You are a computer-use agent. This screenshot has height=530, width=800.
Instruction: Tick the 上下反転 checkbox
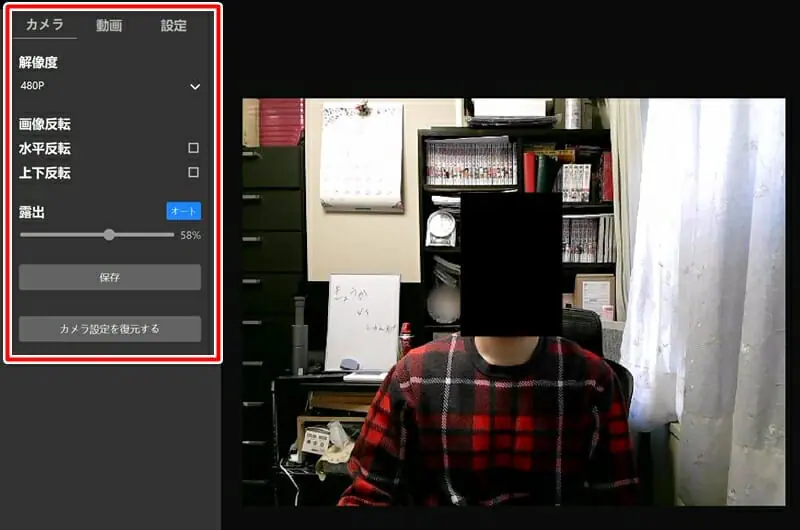pyautogui.click(x=194, y=172)
